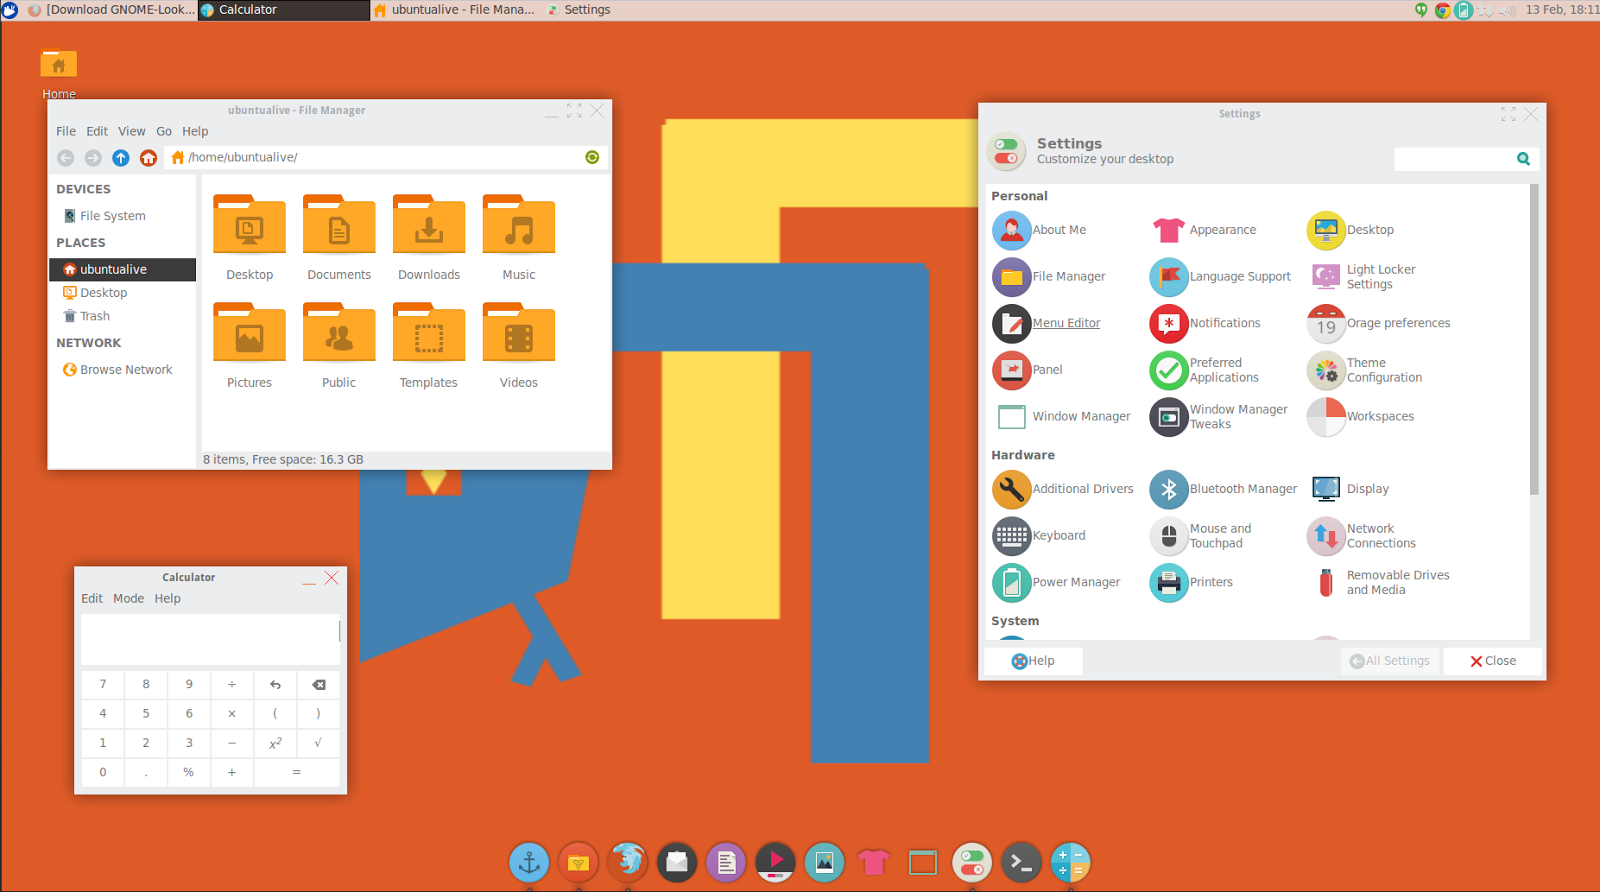Image resolution: width=1600 pixels, height=892 pixels.
Task: Click the backspace key in Calculator
Action: click(319, 685)
